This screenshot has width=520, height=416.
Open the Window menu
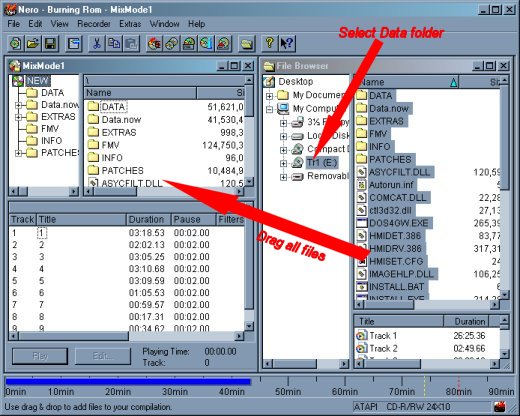(x=164, y=24)
